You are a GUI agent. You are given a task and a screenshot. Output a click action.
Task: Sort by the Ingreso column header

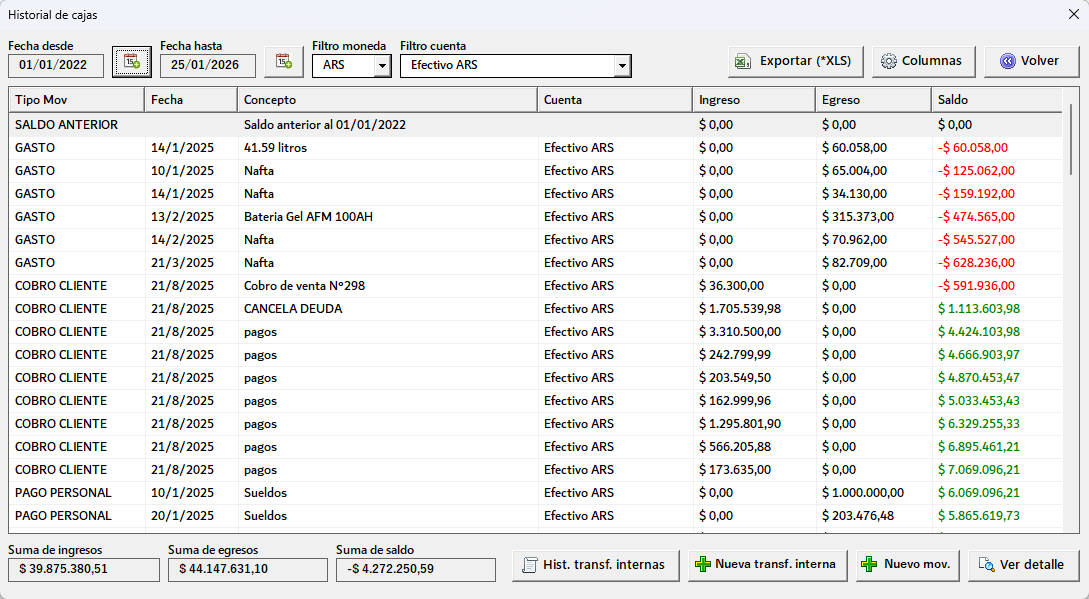[754, 100]
